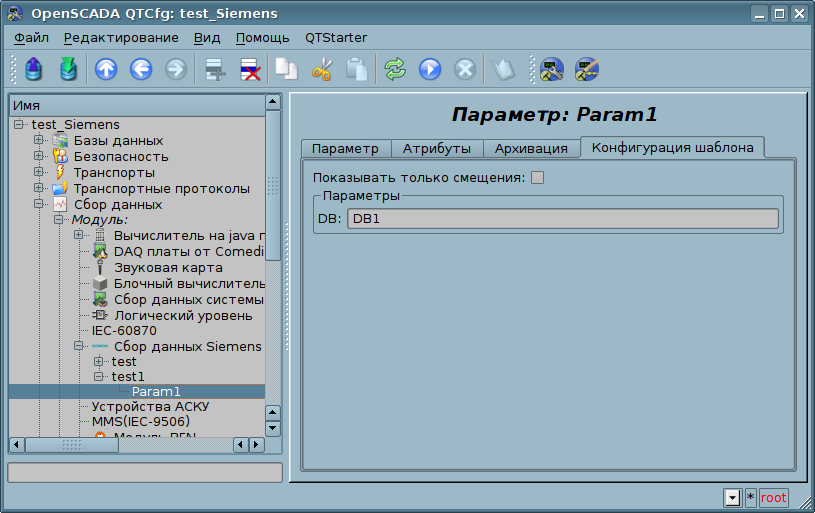Click the Save to database toolbar icon
Screen dimensions: 815x513
[x=67, y=69]
